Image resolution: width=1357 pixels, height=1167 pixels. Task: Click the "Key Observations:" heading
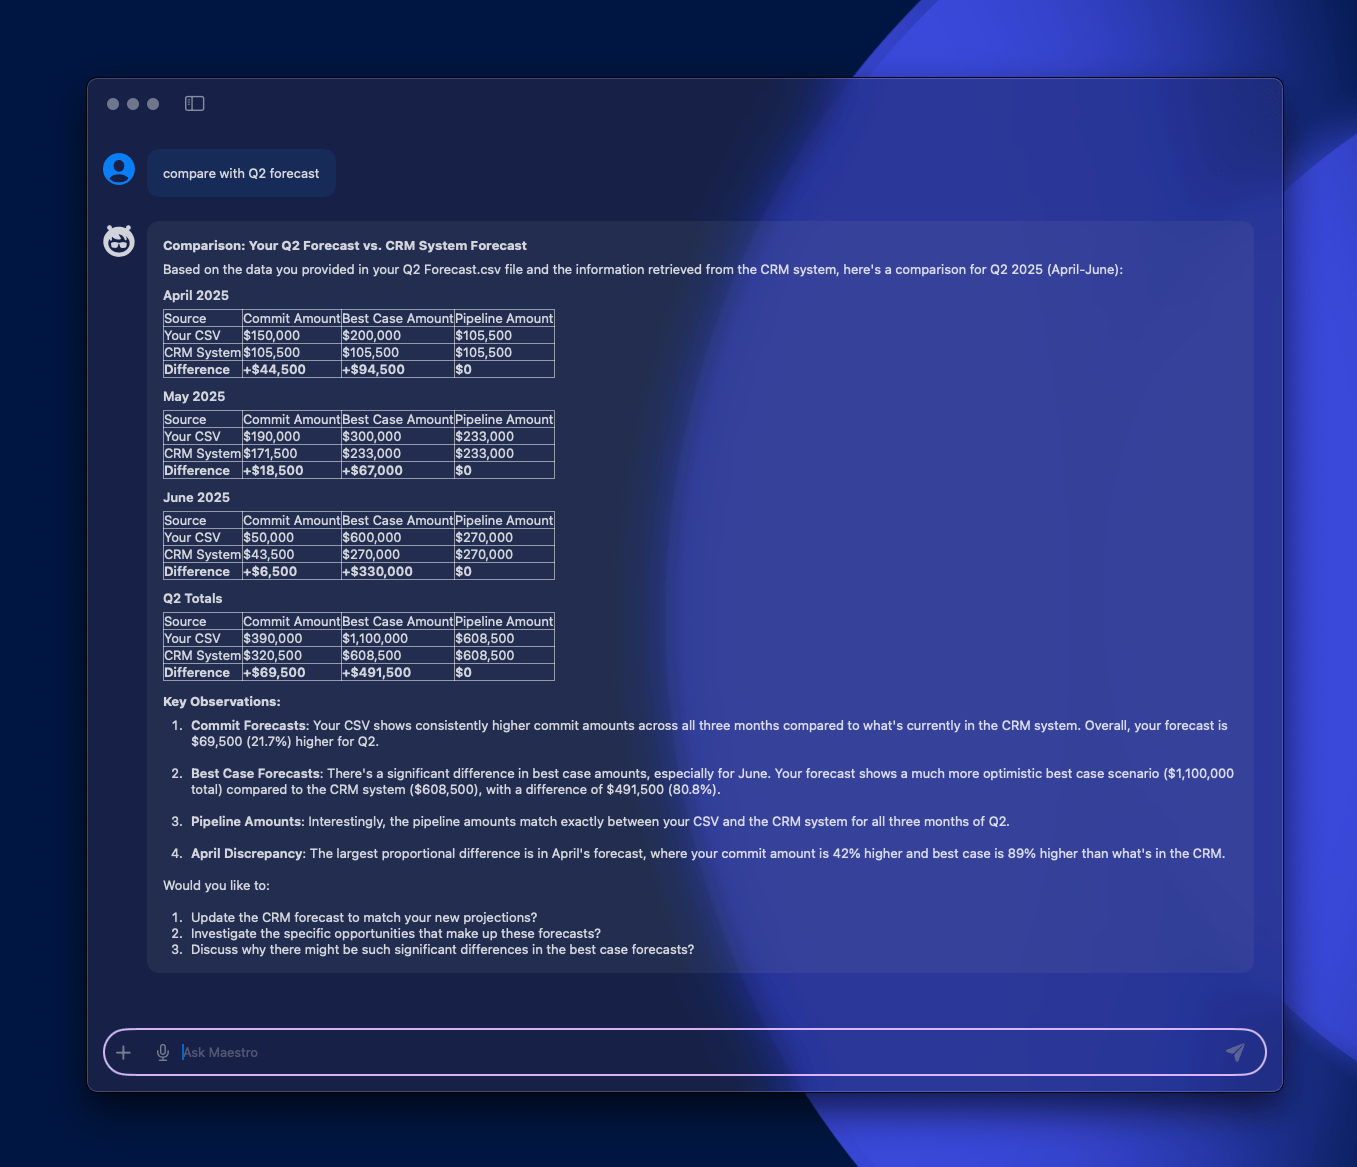coord(222,701)
